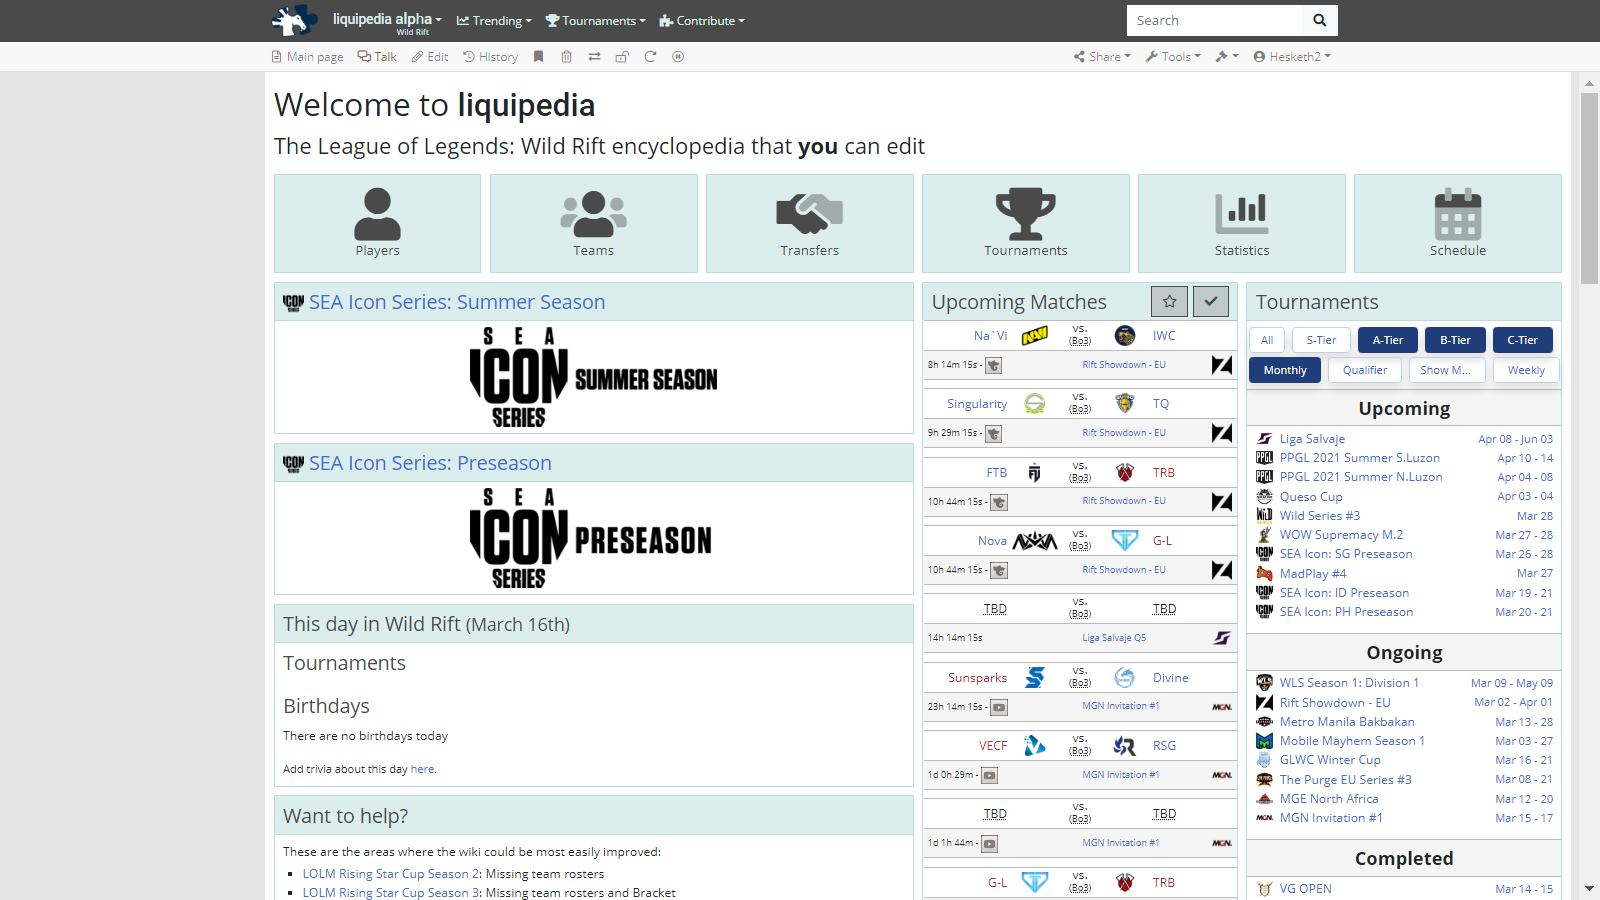The image size is (1600, 900).
Task: Click the pause circle icon in page toolbar
Action: pos(678,57)
